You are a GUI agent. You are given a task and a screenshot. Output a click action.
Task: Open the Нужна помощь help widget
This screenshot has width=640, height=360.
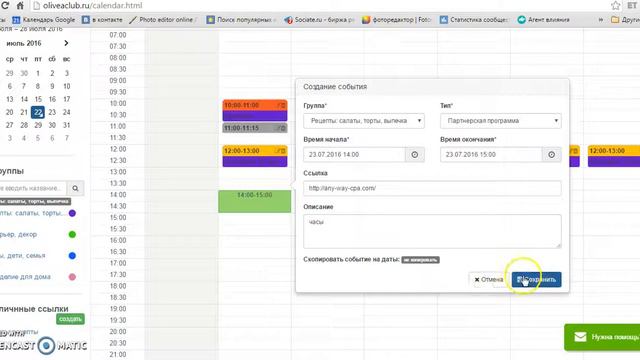click(603, 337)
